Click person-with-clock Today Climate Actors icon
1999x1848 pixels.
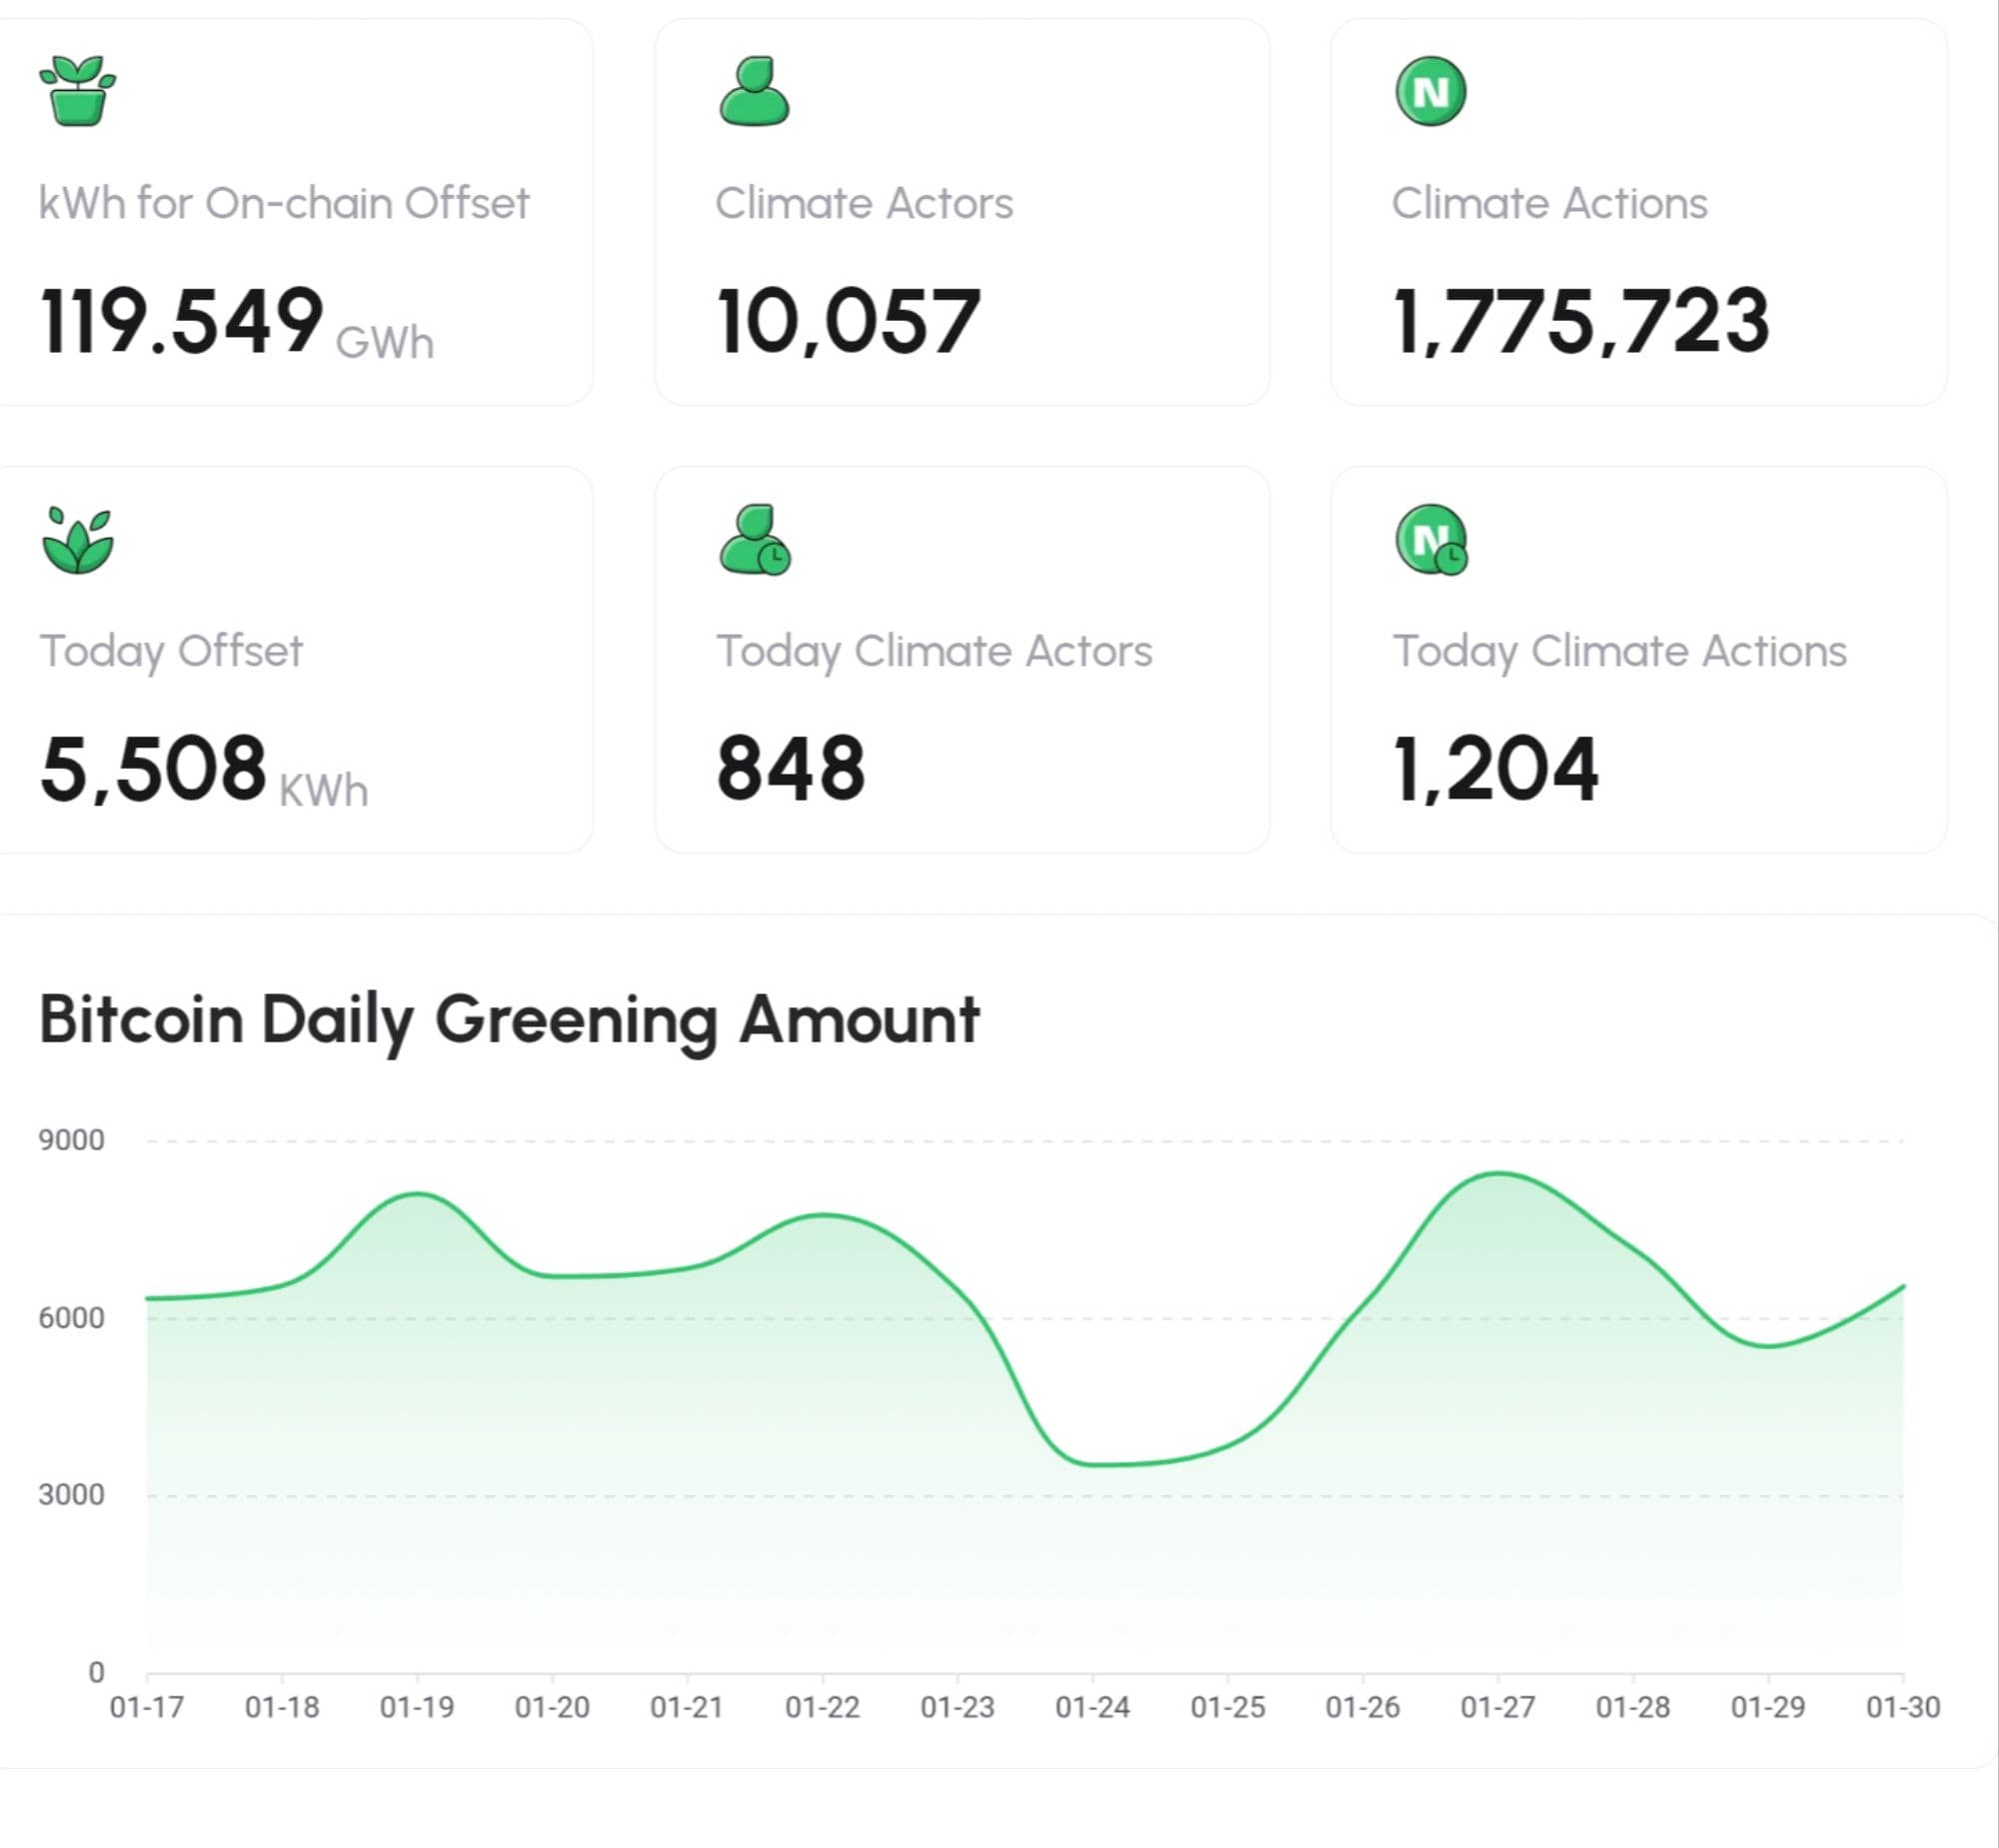pos(755,540)
